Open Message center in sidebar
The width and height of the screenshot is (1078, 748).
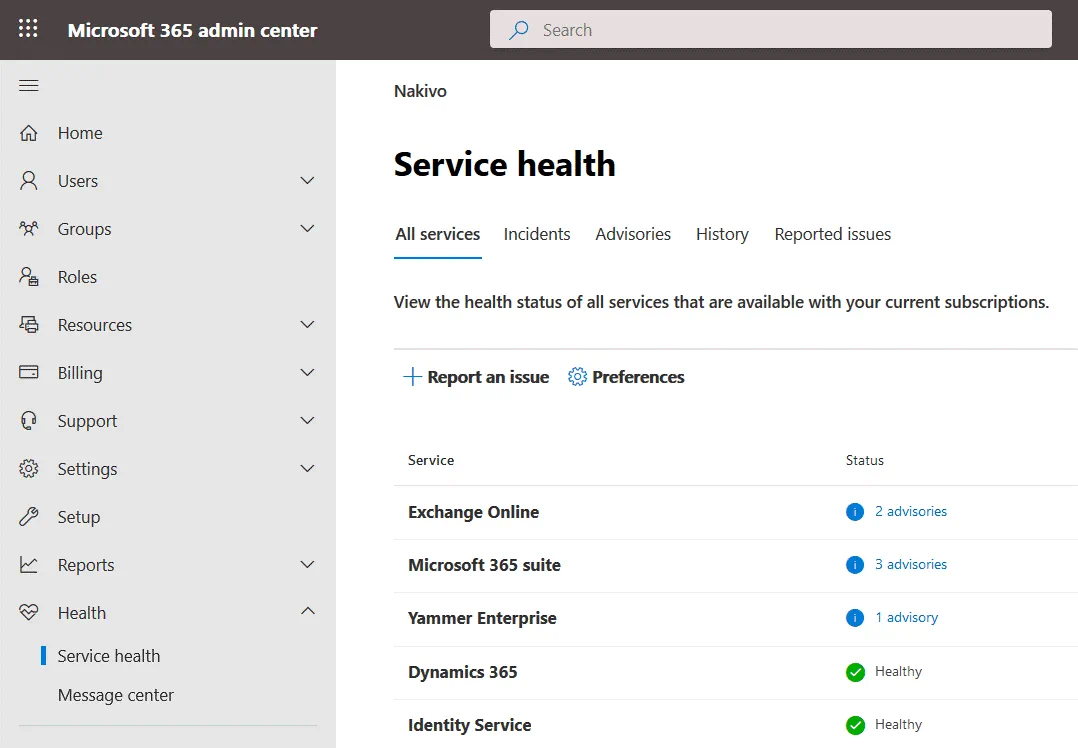(x=116, y=695)
